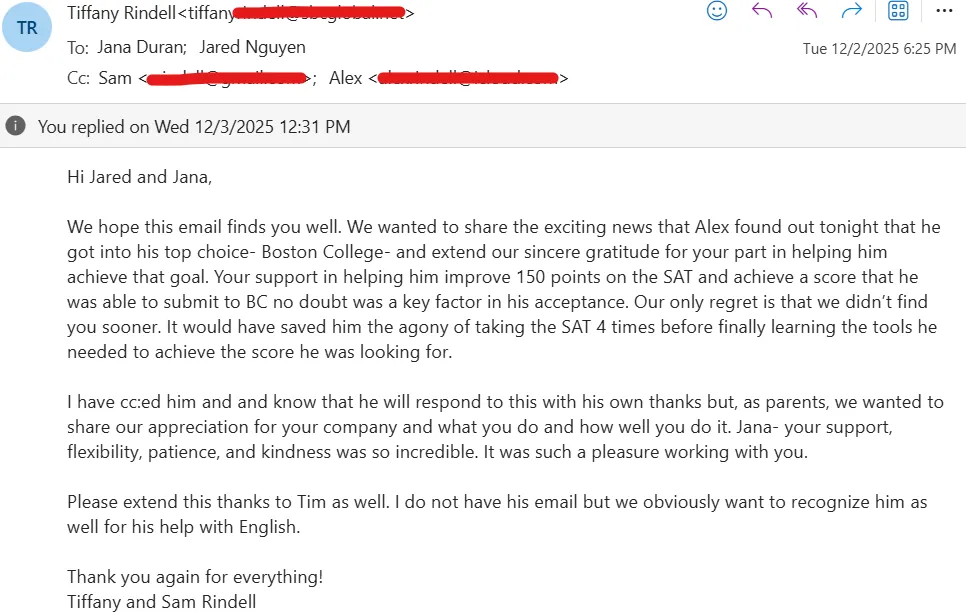Click the info icon beside reply notice

point(15,126)
